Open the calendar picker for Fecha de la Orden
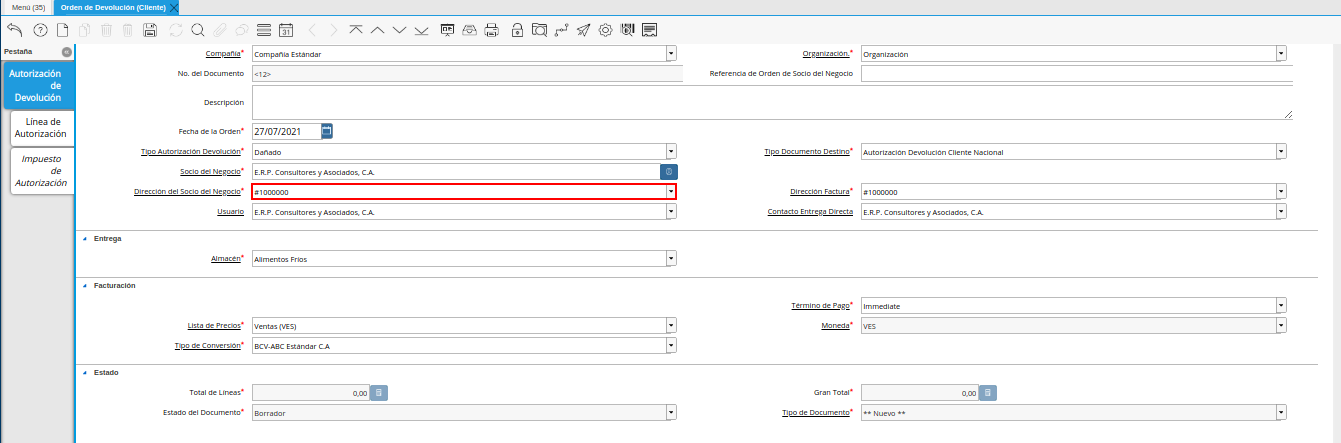1341x443 pixels. [327, 131]
